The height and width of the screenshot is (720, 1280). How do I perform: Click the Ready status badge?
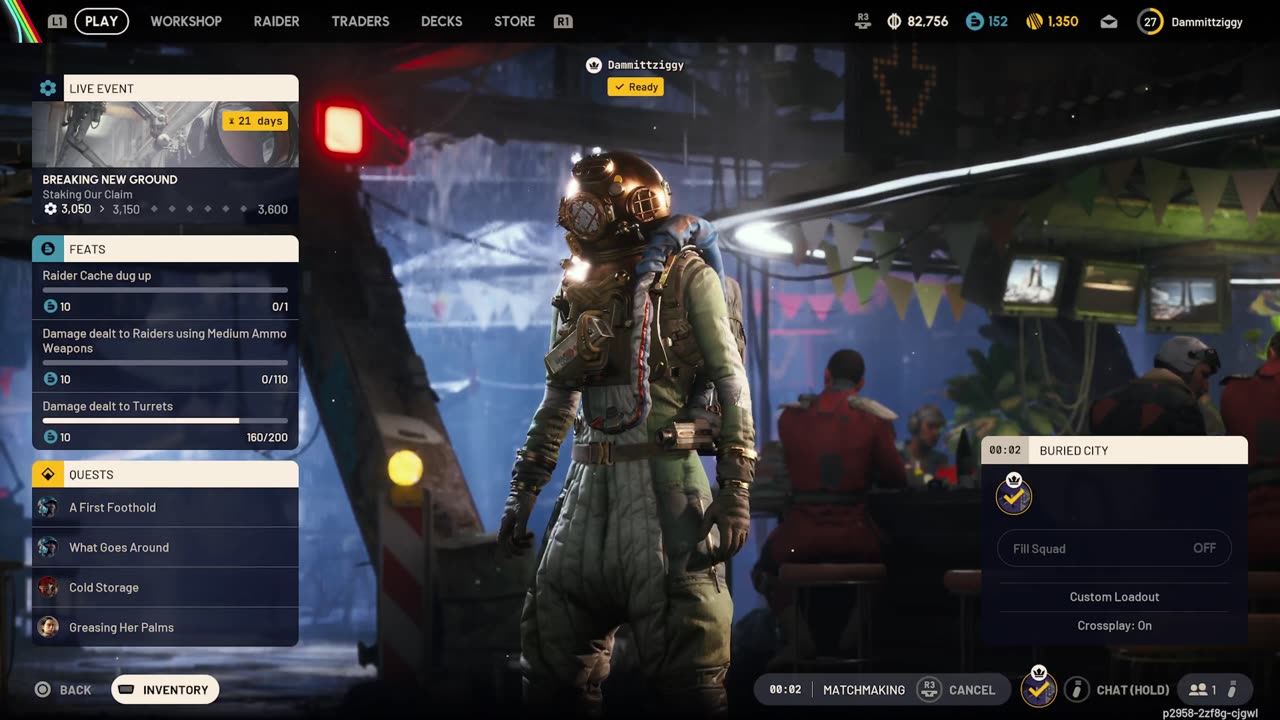(636, 87)
